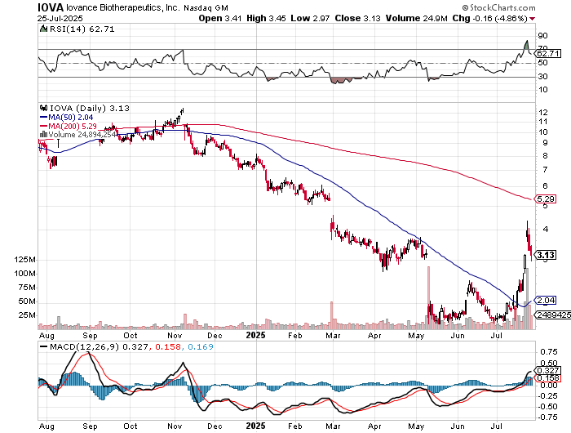Click the bold 3.13 last price tag
Viewport: 571px width, 433px height.
point(546,255)
